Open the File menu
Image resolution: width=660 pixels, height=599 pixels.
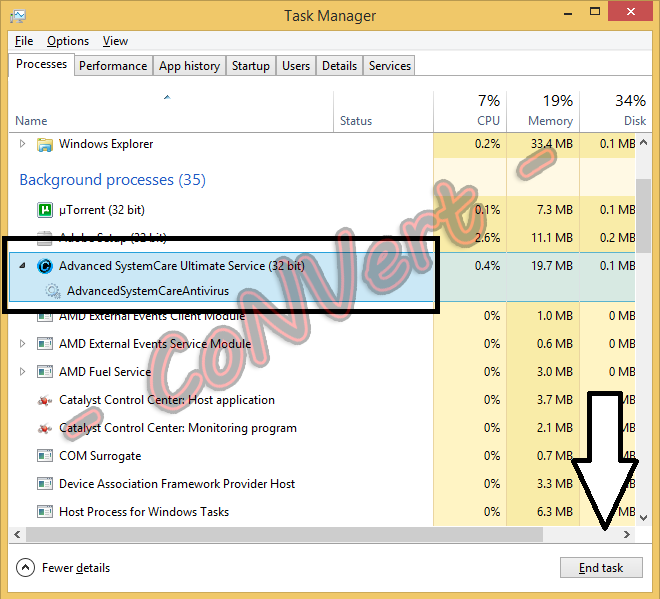pyautogui.click(x=24, y=41)
